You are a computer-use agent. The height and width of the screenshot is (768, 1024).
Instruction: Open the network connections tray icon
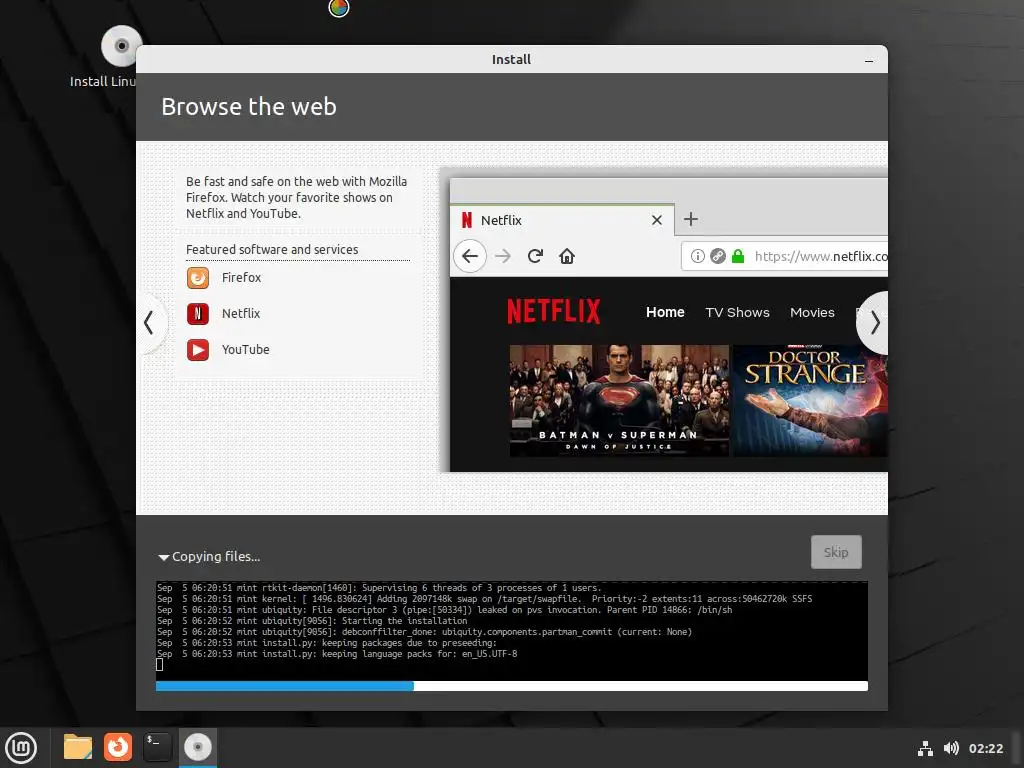click(925, 748)
